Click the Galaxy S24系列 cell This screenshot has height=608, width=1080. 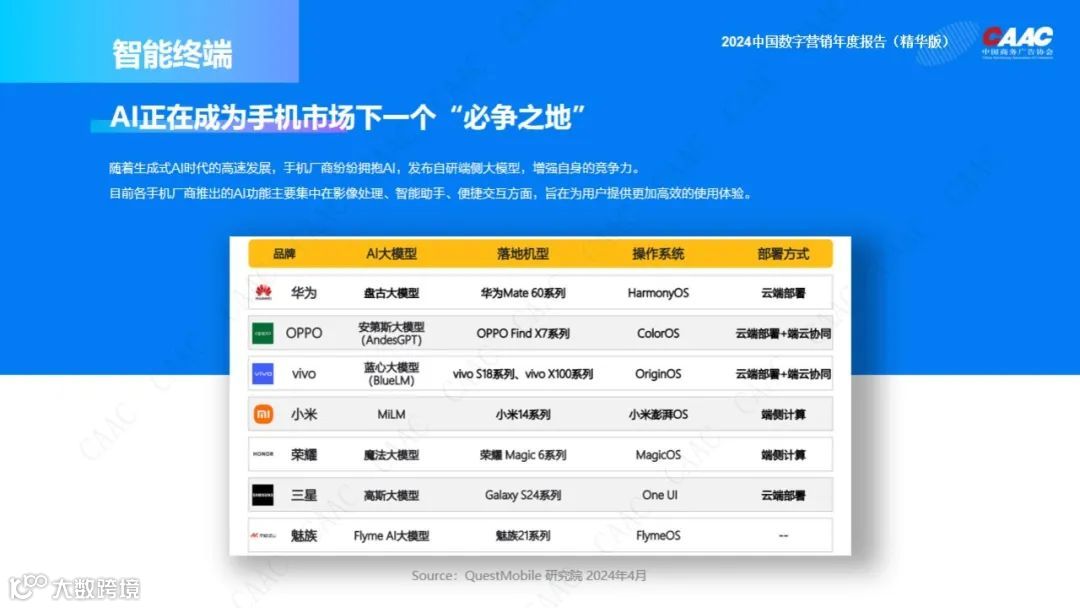pos(523,496)
